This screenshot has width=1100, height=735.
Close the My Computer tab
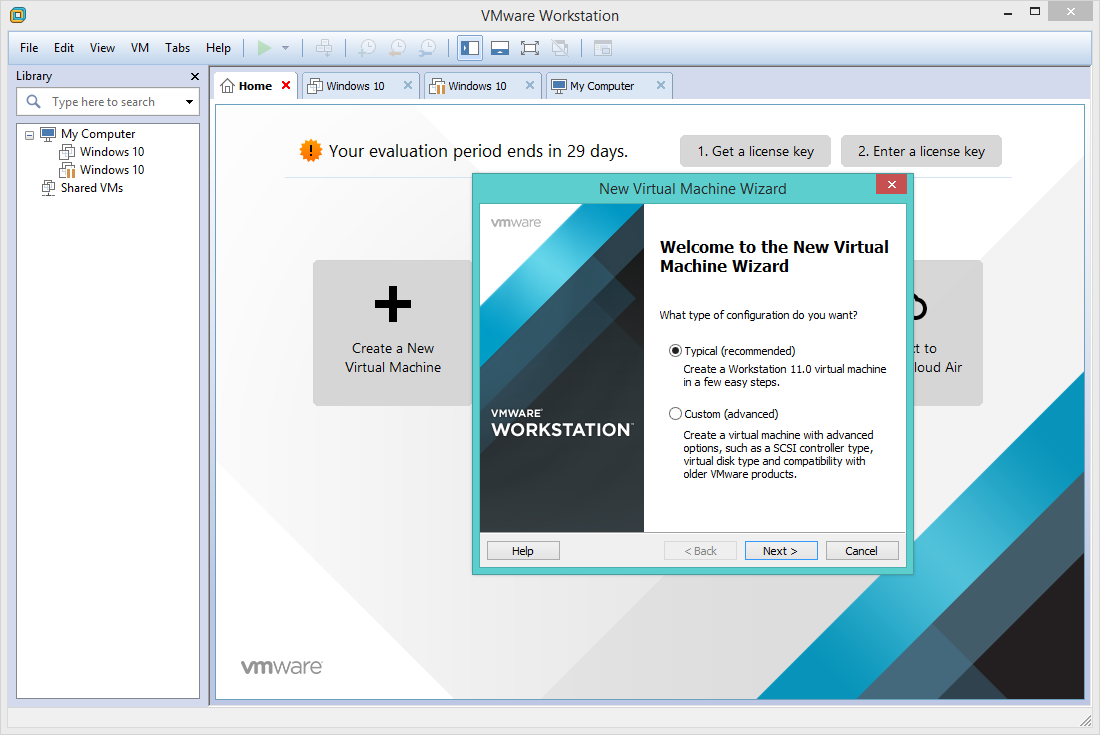pos(661,85)
